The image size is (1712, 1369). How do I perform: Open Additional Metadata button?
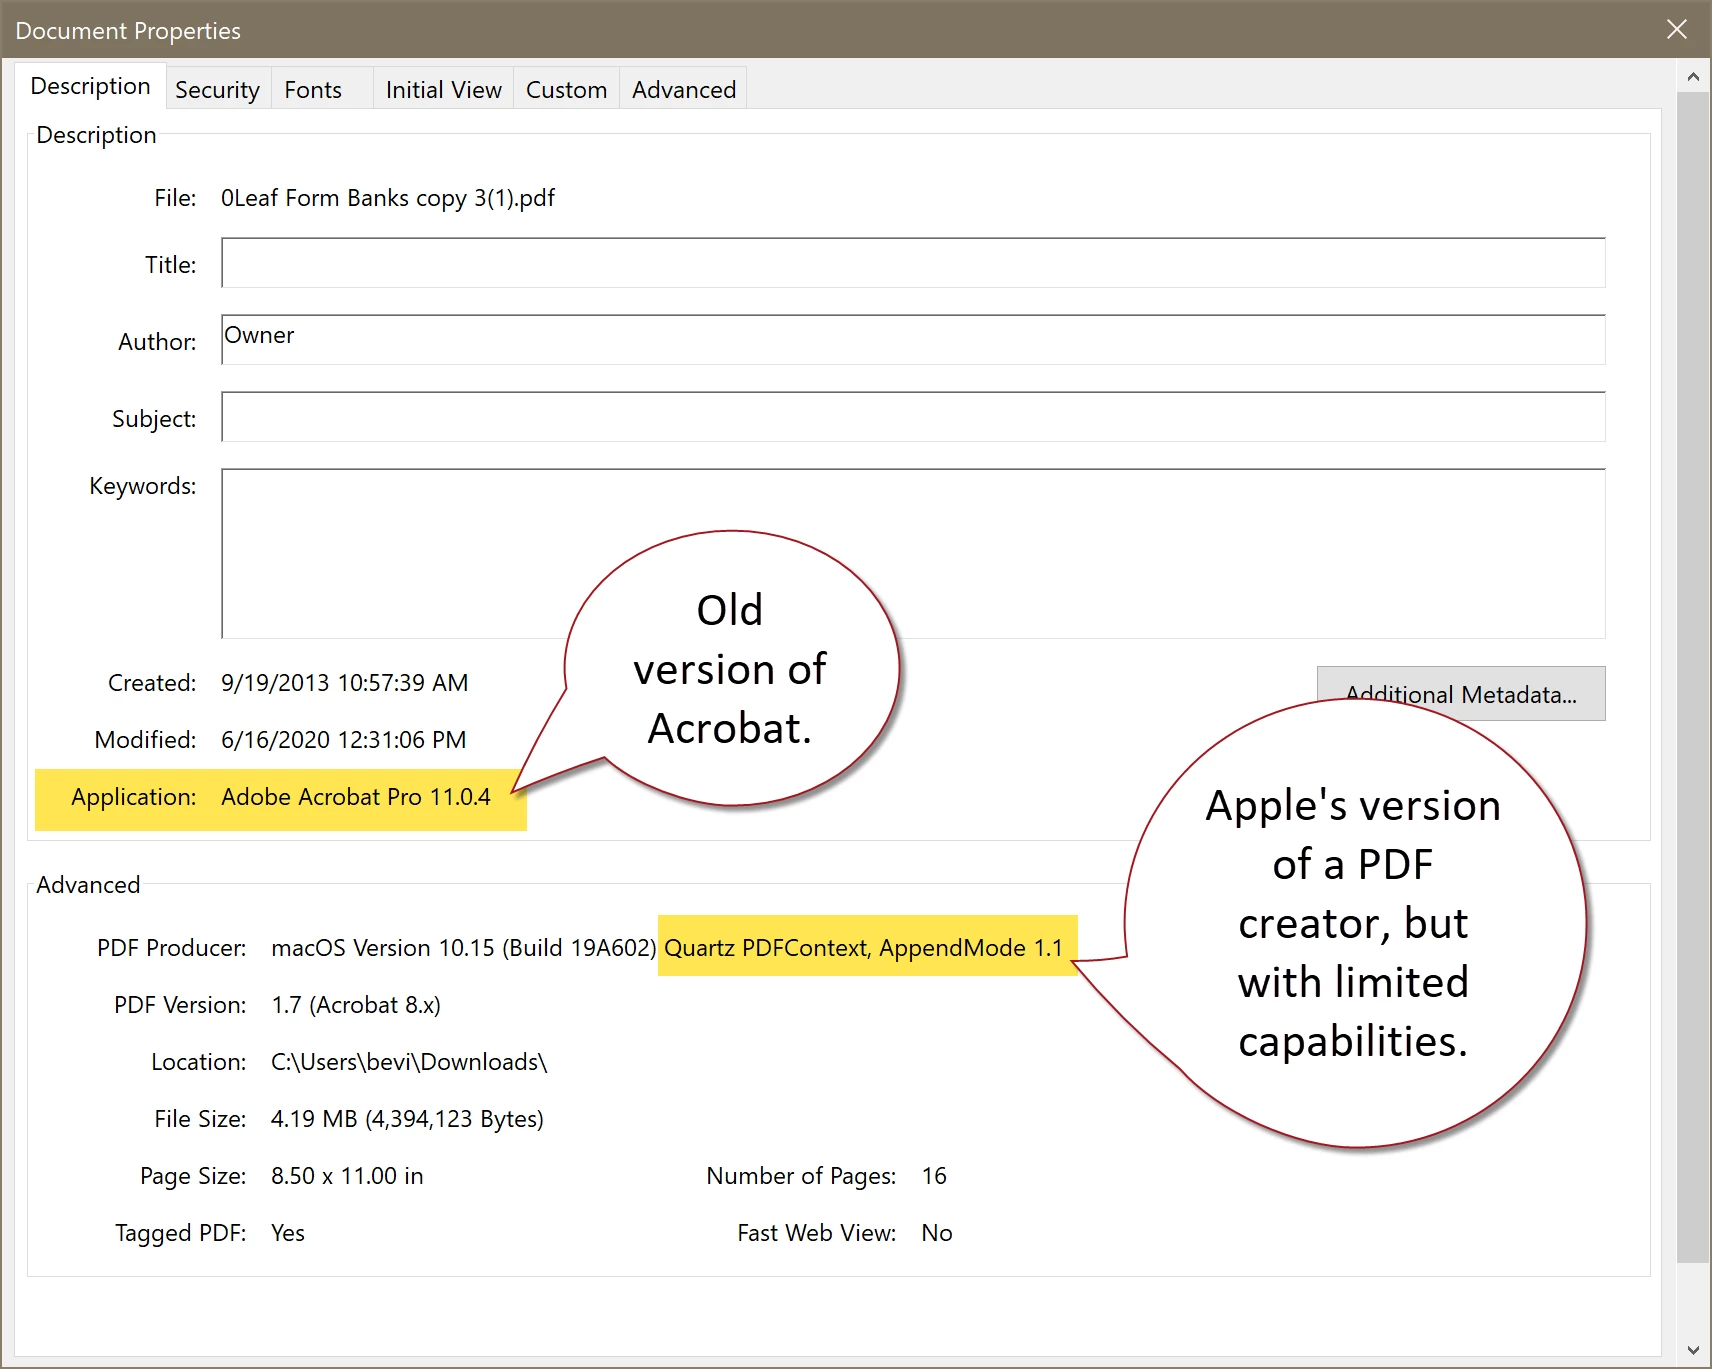pyautogui.click(x=1461, y=693)
